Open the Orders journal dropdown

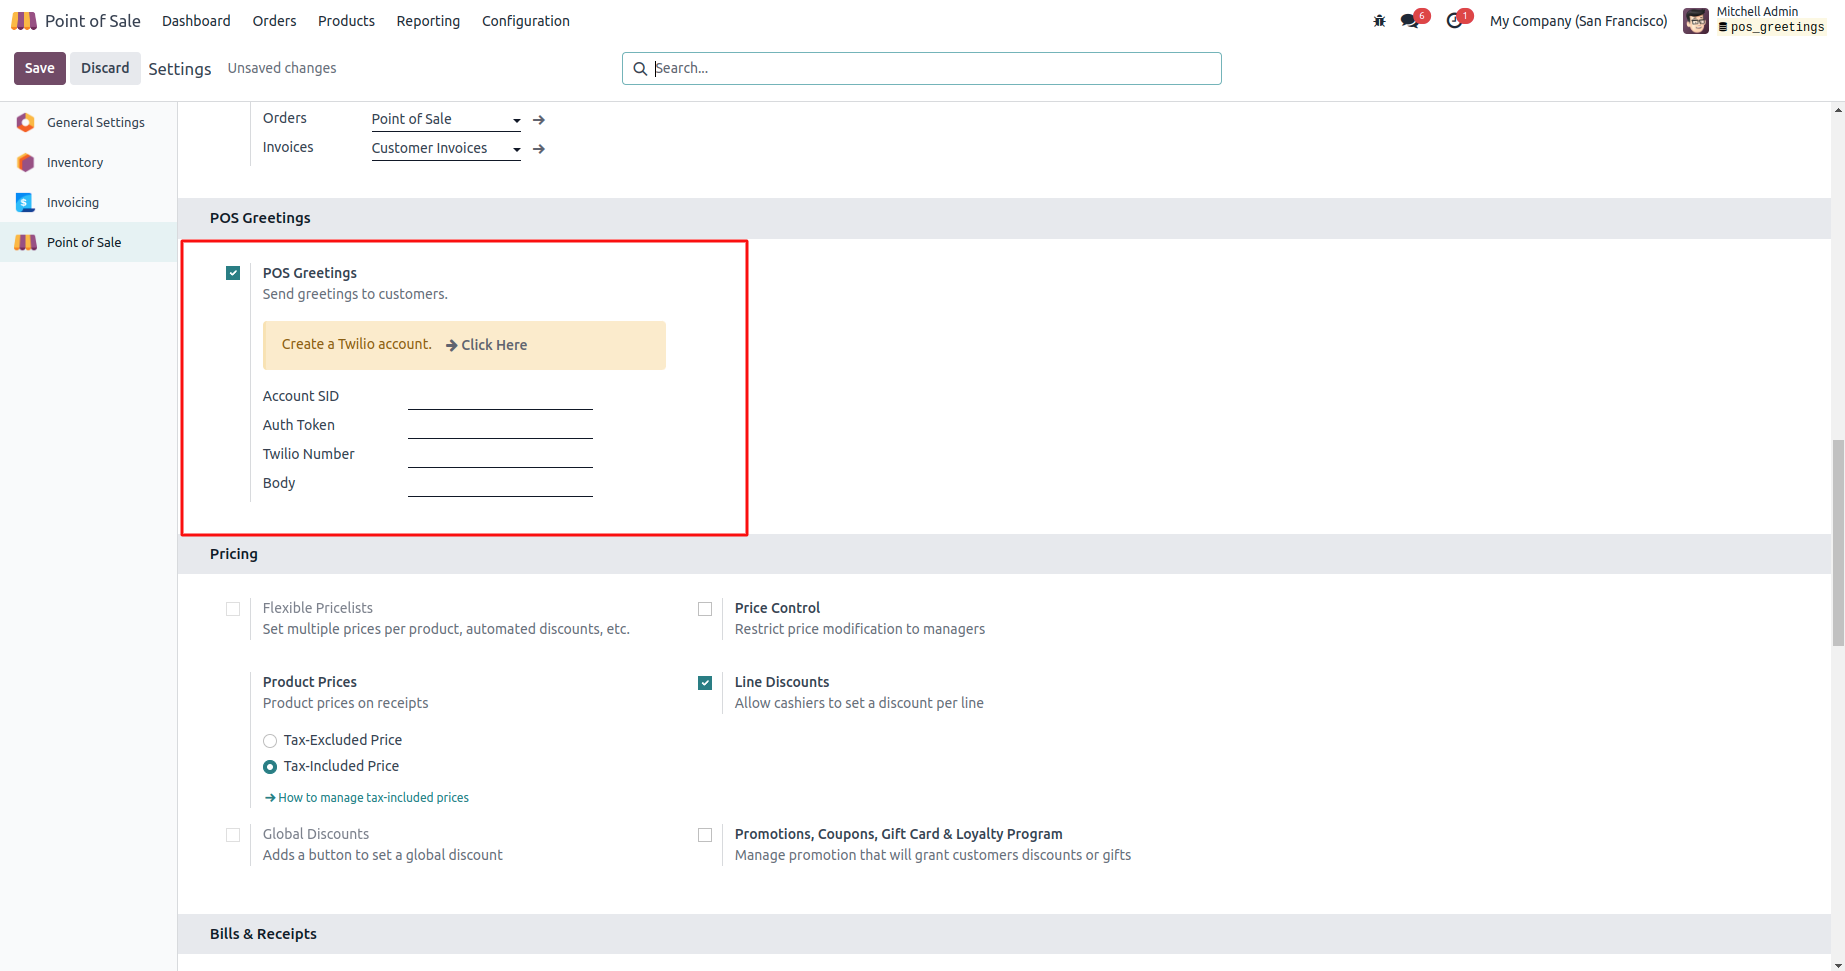(x=446, y=120)
